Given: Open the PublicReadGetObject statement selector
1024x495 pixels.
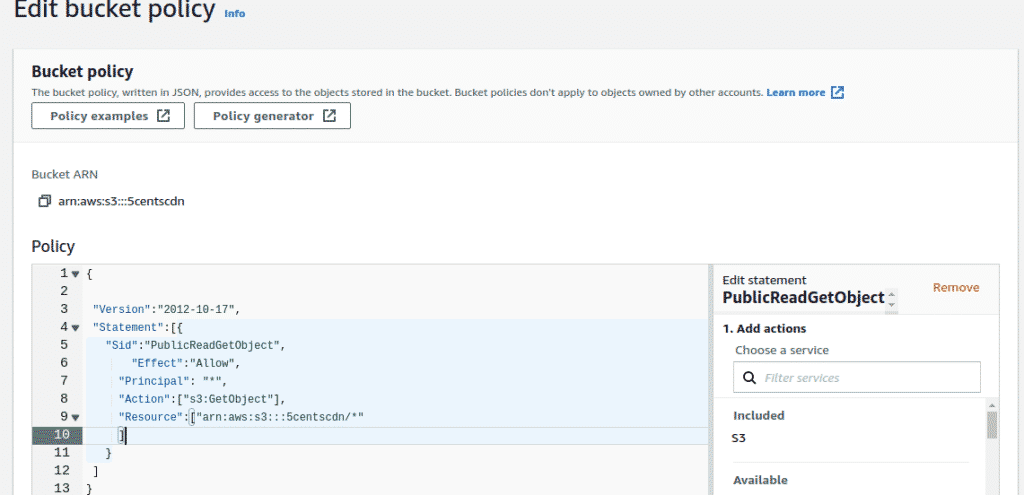Looking at the screenshot, I should pyautogui.click(x=892, y=299).
